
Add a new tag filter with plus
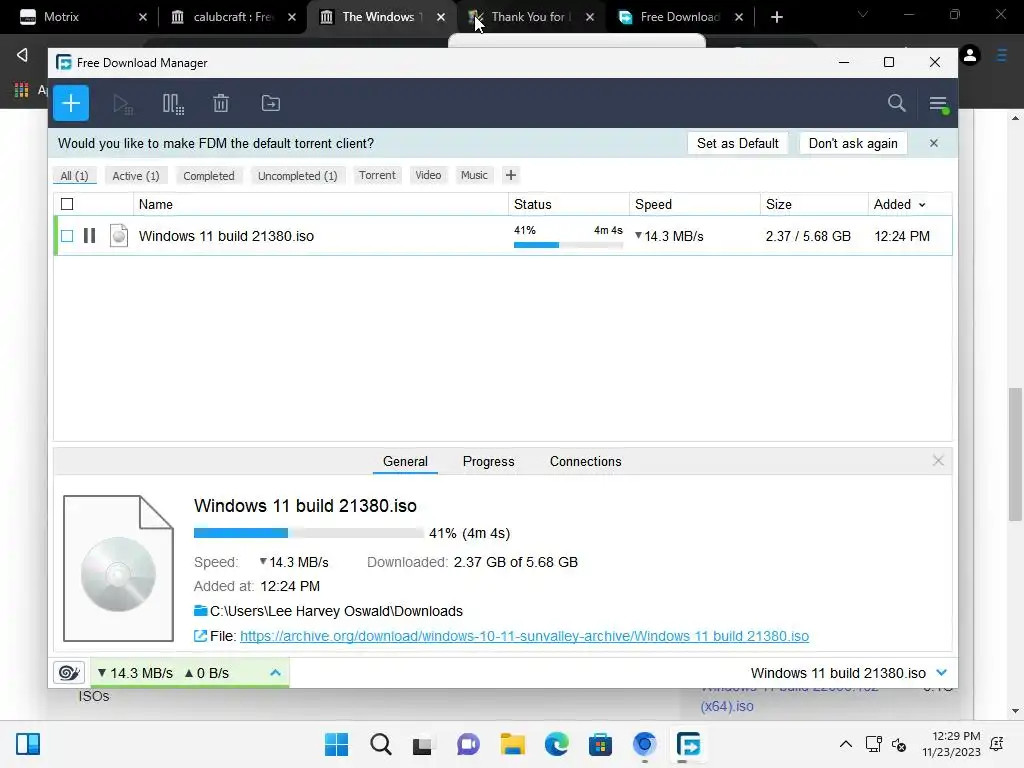coord(511,175)
